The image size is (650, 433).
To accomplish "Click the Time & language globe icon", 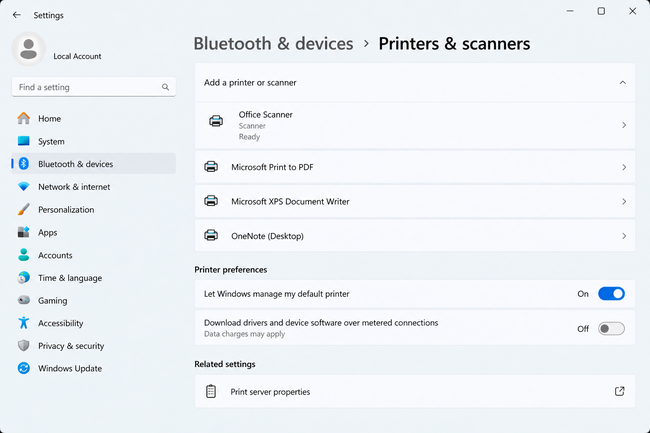I will pyautogui.click(x=24, y=277).
